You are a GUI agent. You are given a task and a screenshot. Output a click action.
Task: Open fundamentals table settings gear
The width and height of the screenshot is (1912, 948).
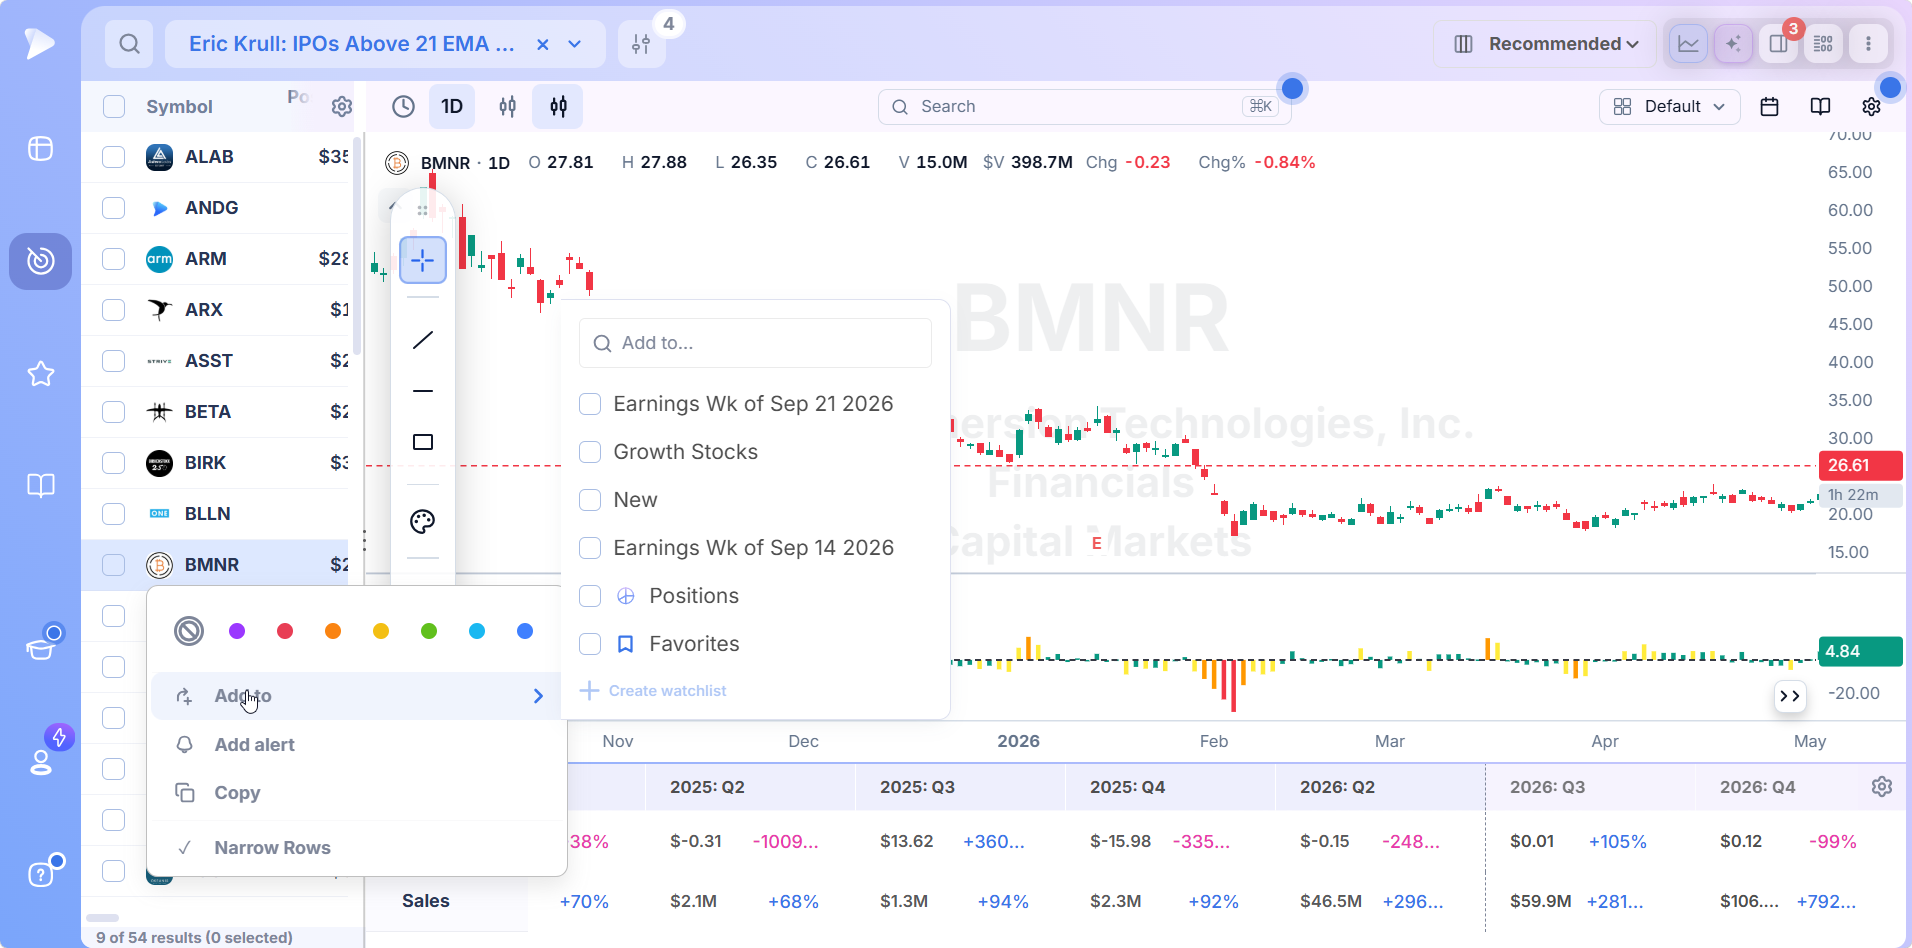[1881, 787]
